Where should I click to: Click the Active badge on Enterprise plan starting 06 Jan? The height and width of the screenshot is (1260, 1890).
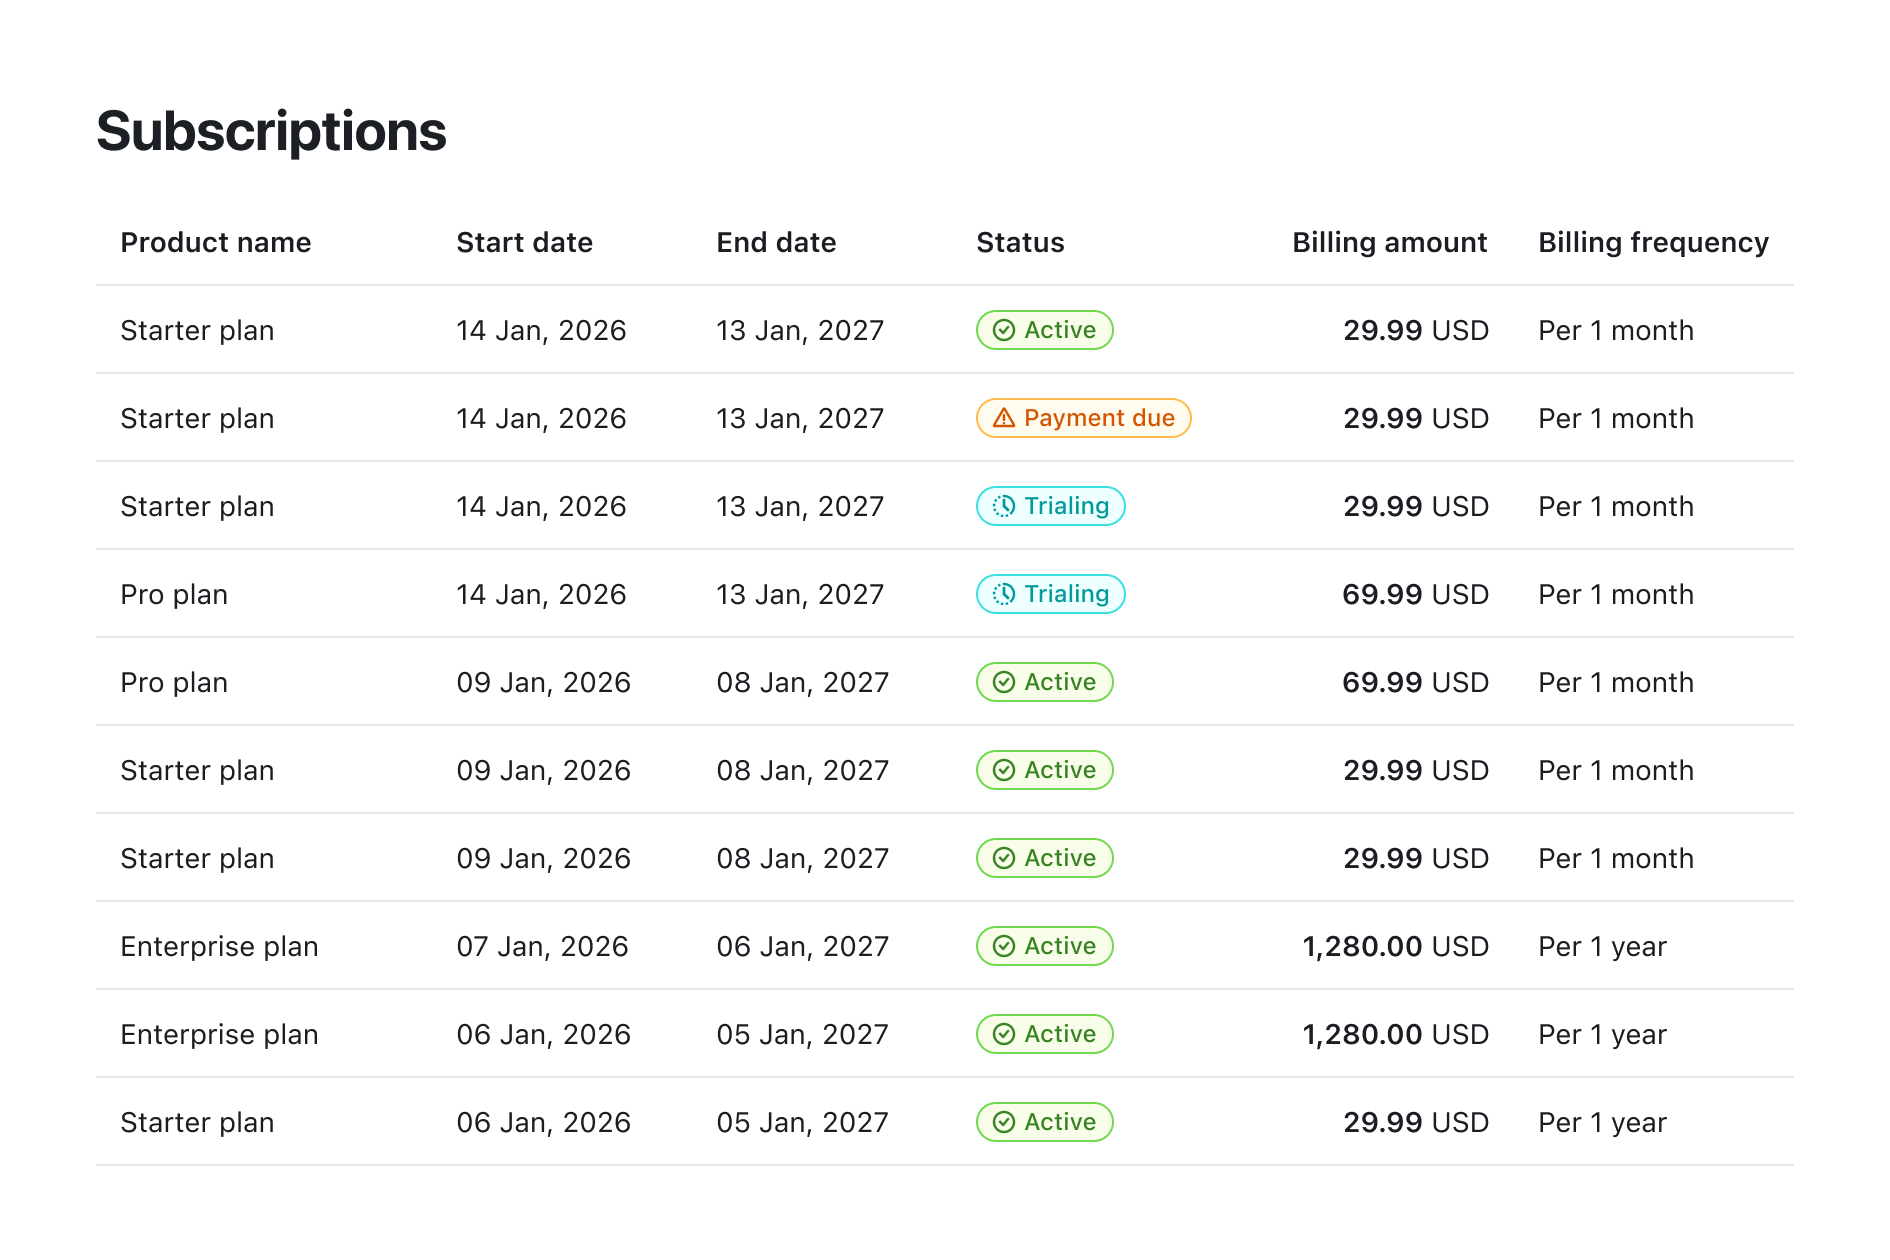pyautogui.click(x=1044, y=1034)
